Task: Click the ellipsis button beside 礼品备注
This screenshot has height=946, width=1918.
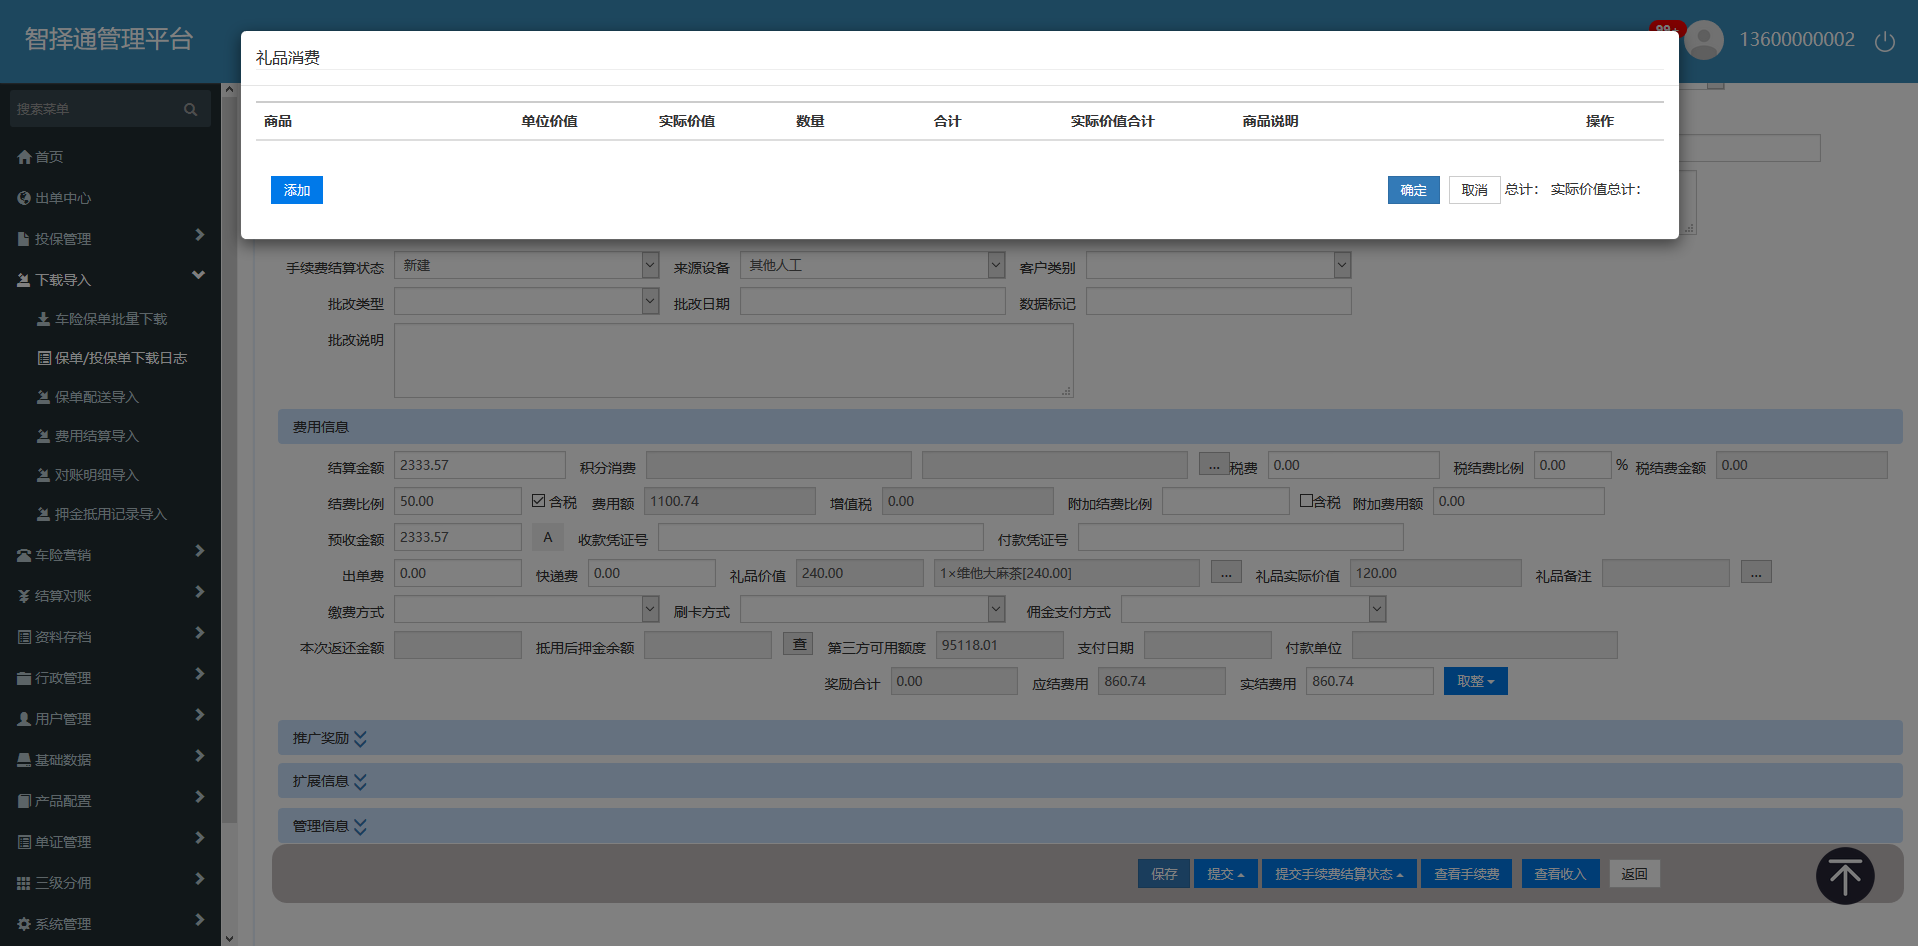Action: click(x=1755, y=573)
